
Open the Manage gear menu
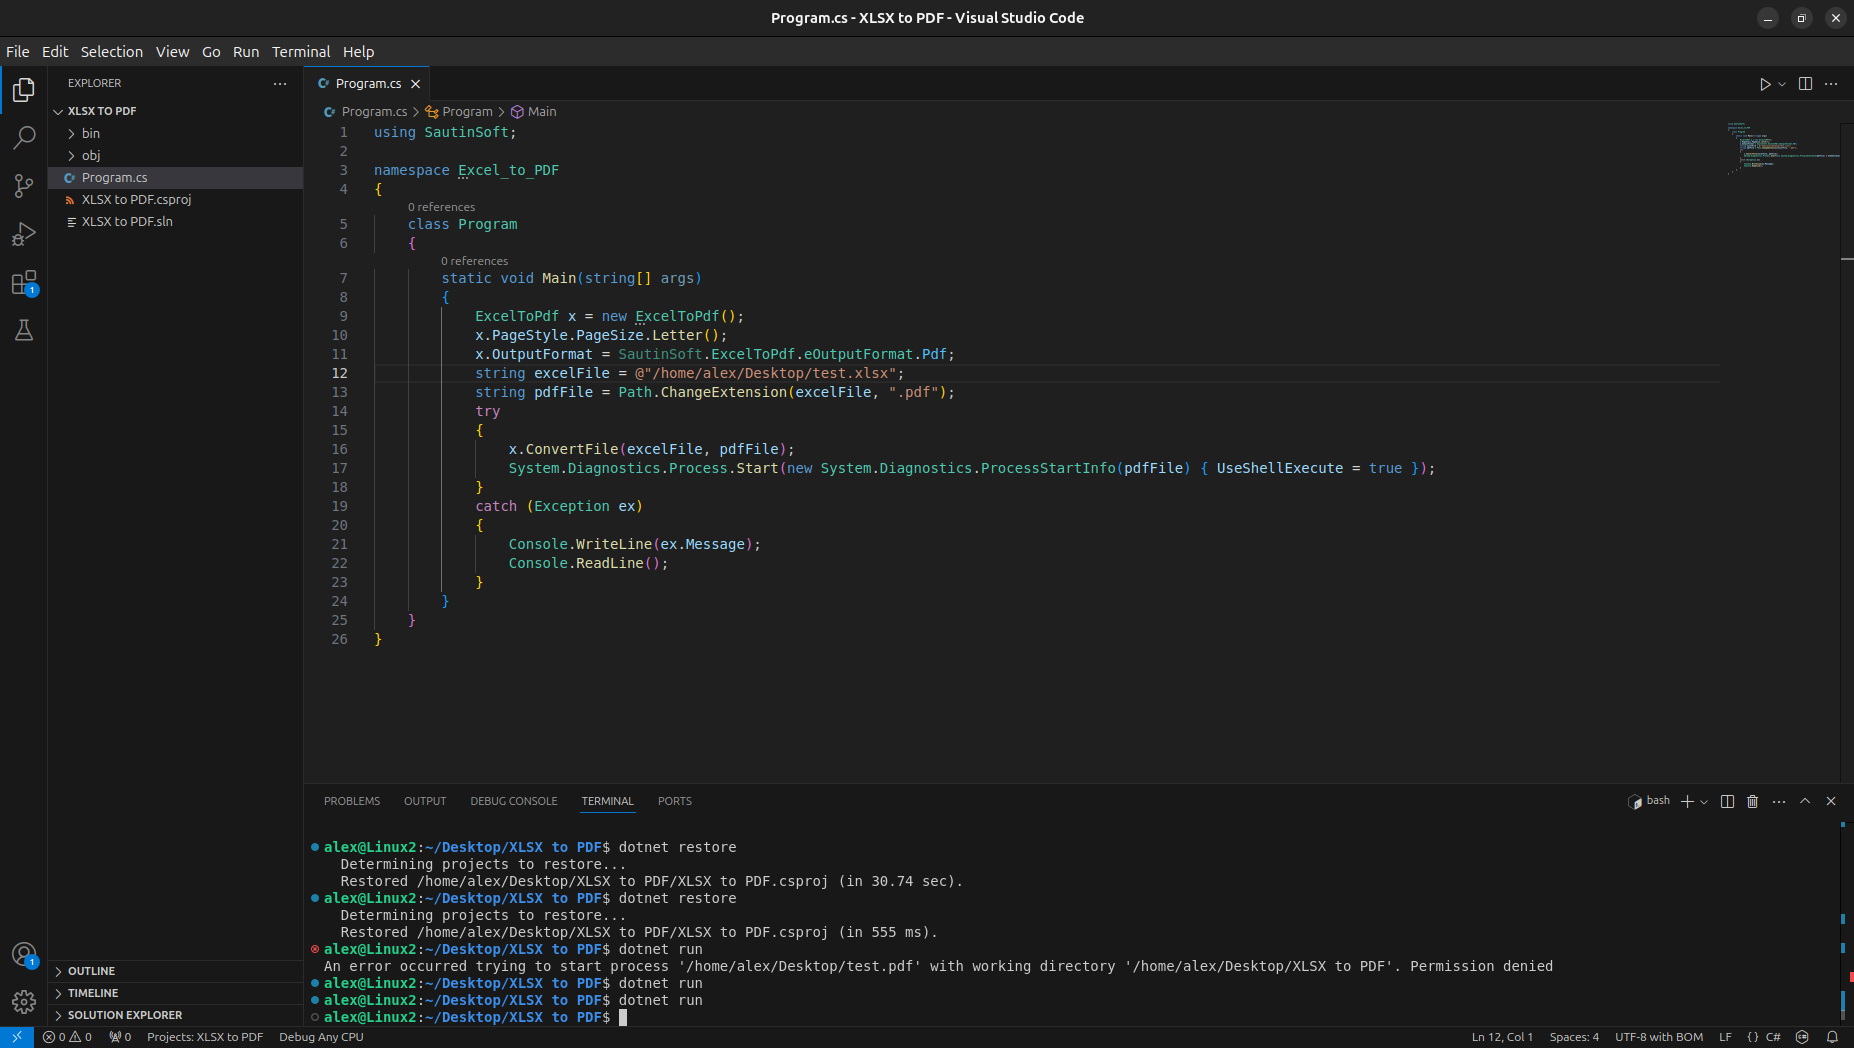coord(24,1001)
